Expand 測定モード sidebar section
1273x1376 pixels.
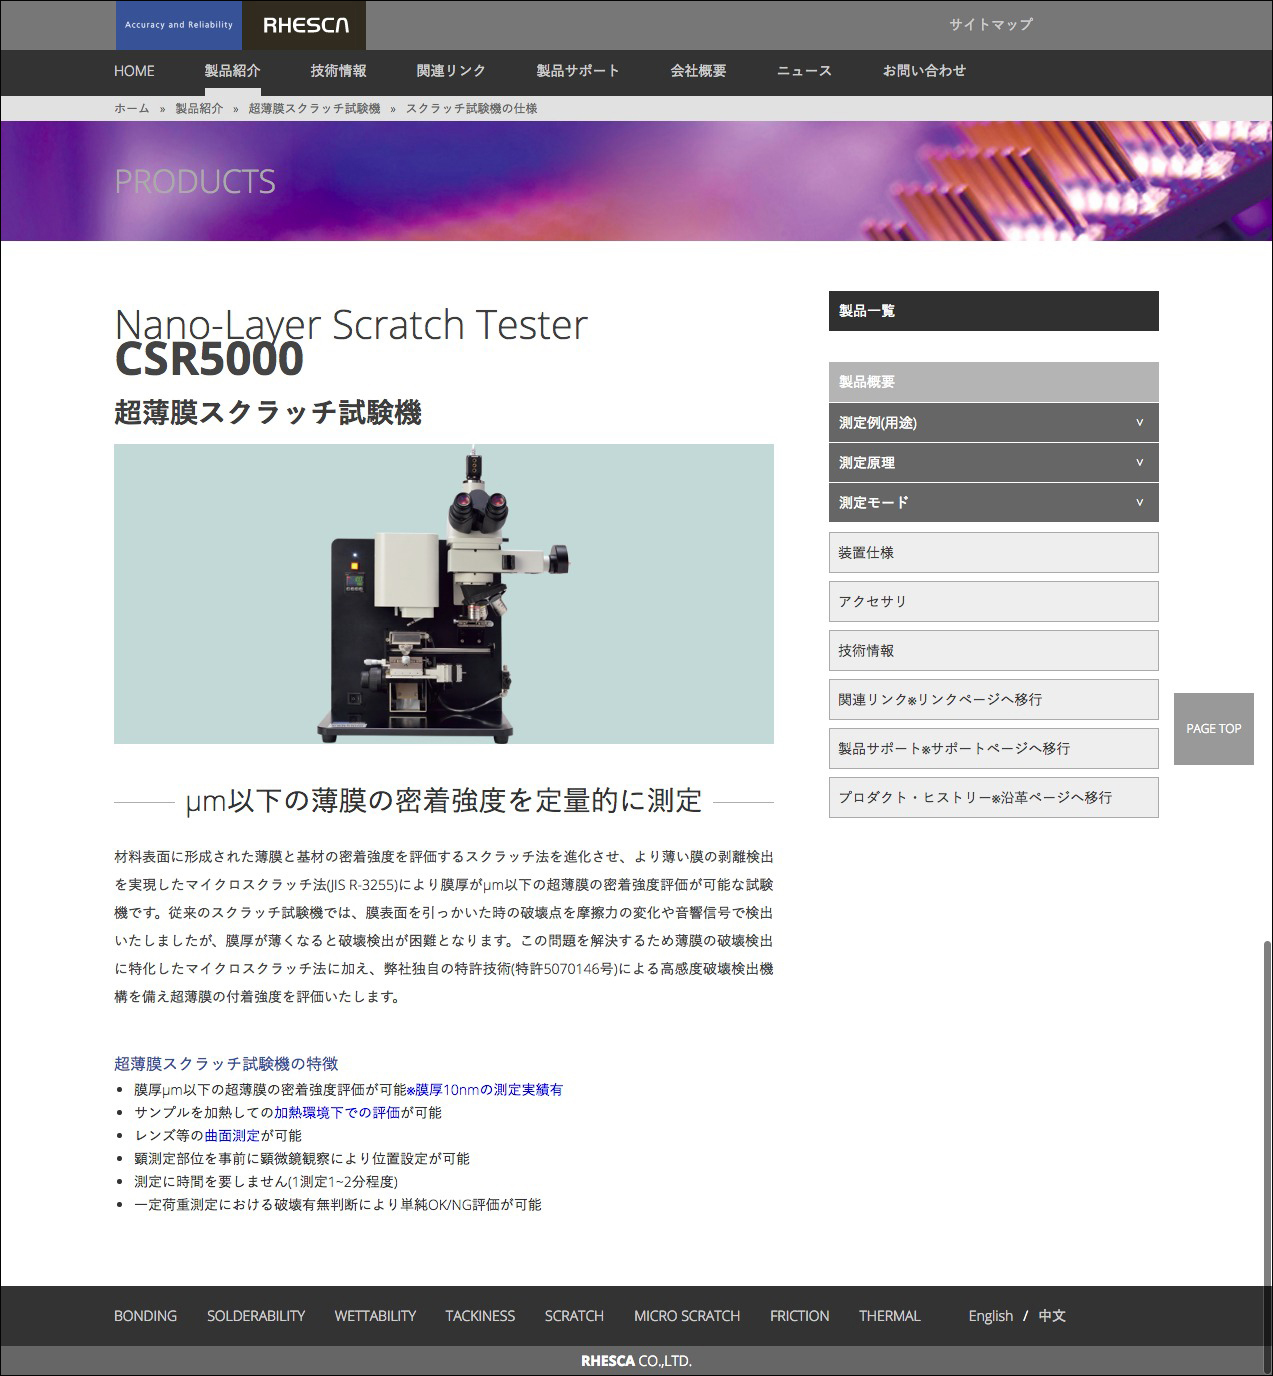coord(994,503)
